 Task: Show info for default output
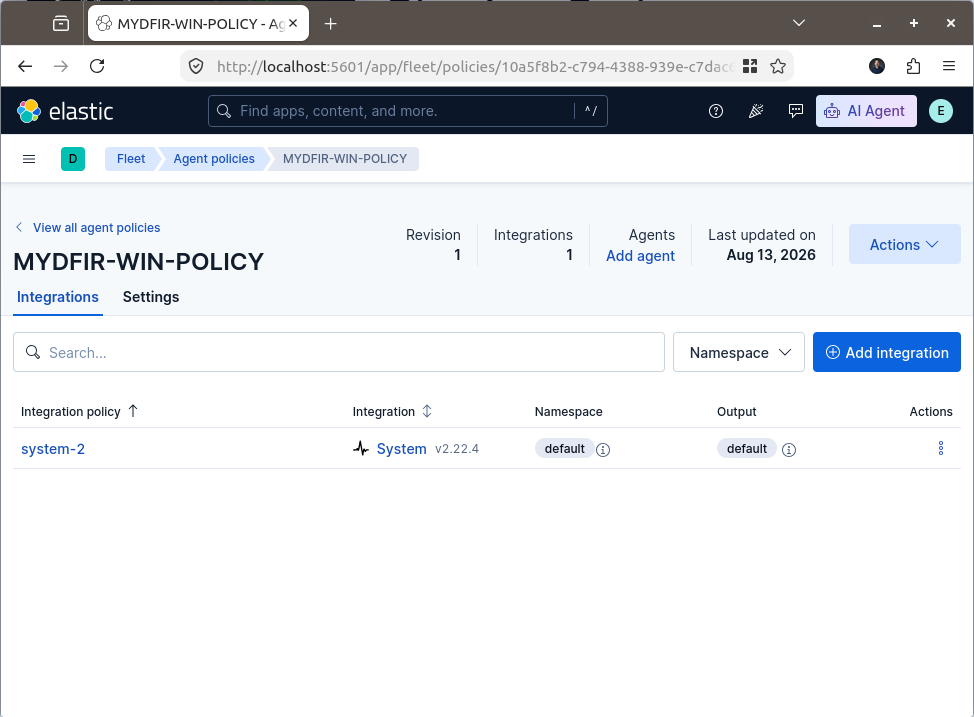pyautogui.click(x=789, y=450)
